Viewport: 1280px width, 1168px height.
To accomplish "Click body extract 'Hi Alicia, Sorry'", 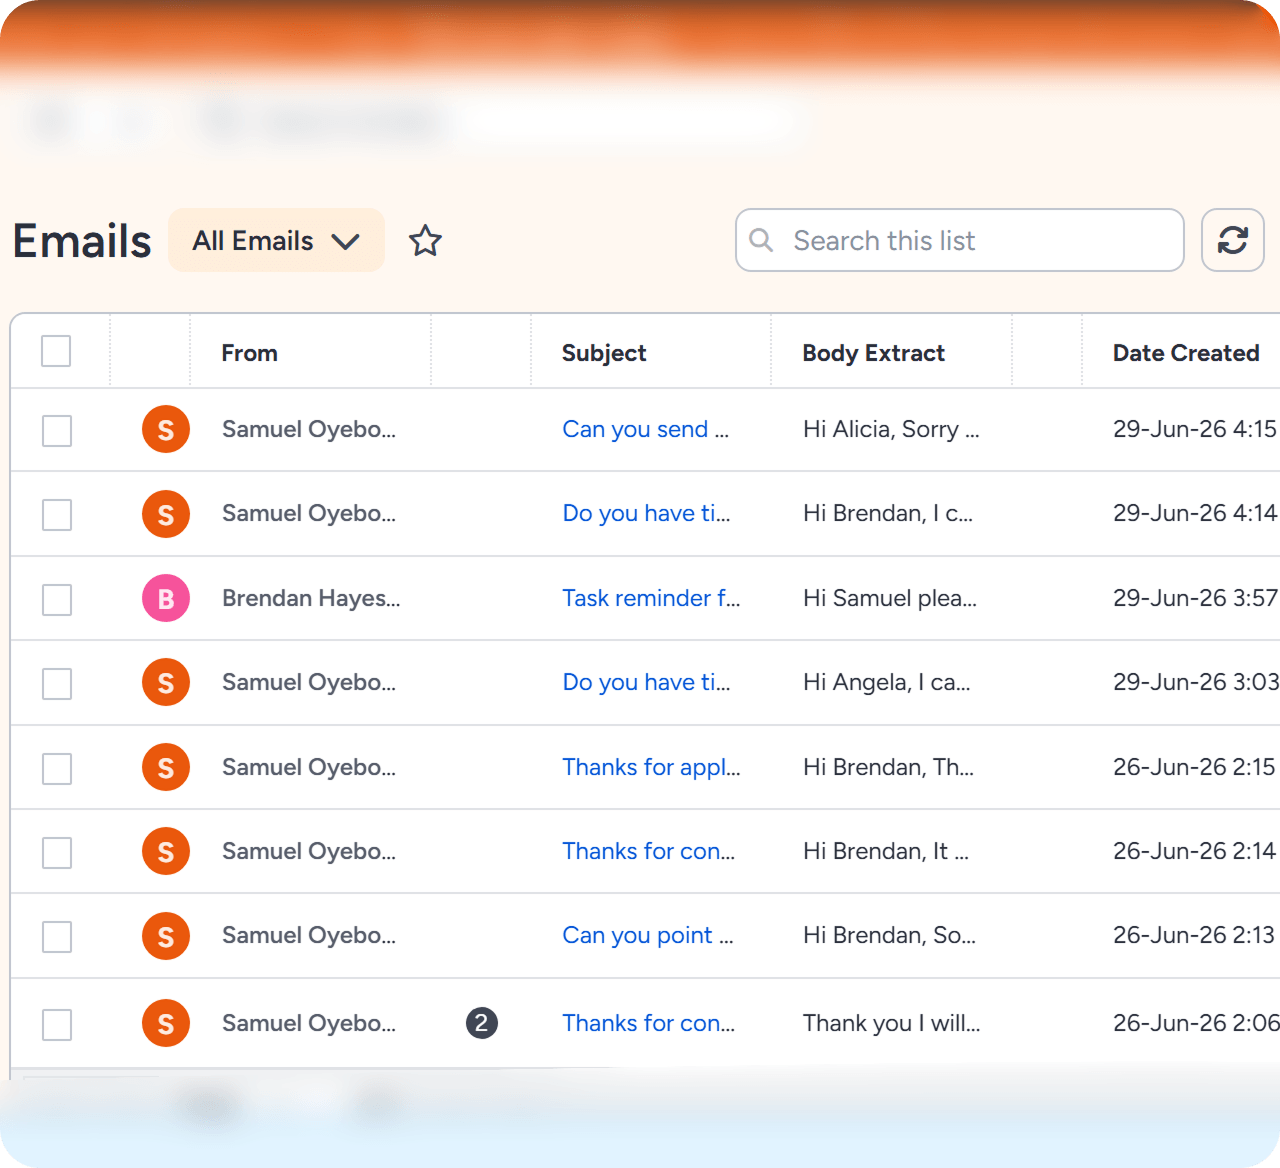I will point(891,429).
